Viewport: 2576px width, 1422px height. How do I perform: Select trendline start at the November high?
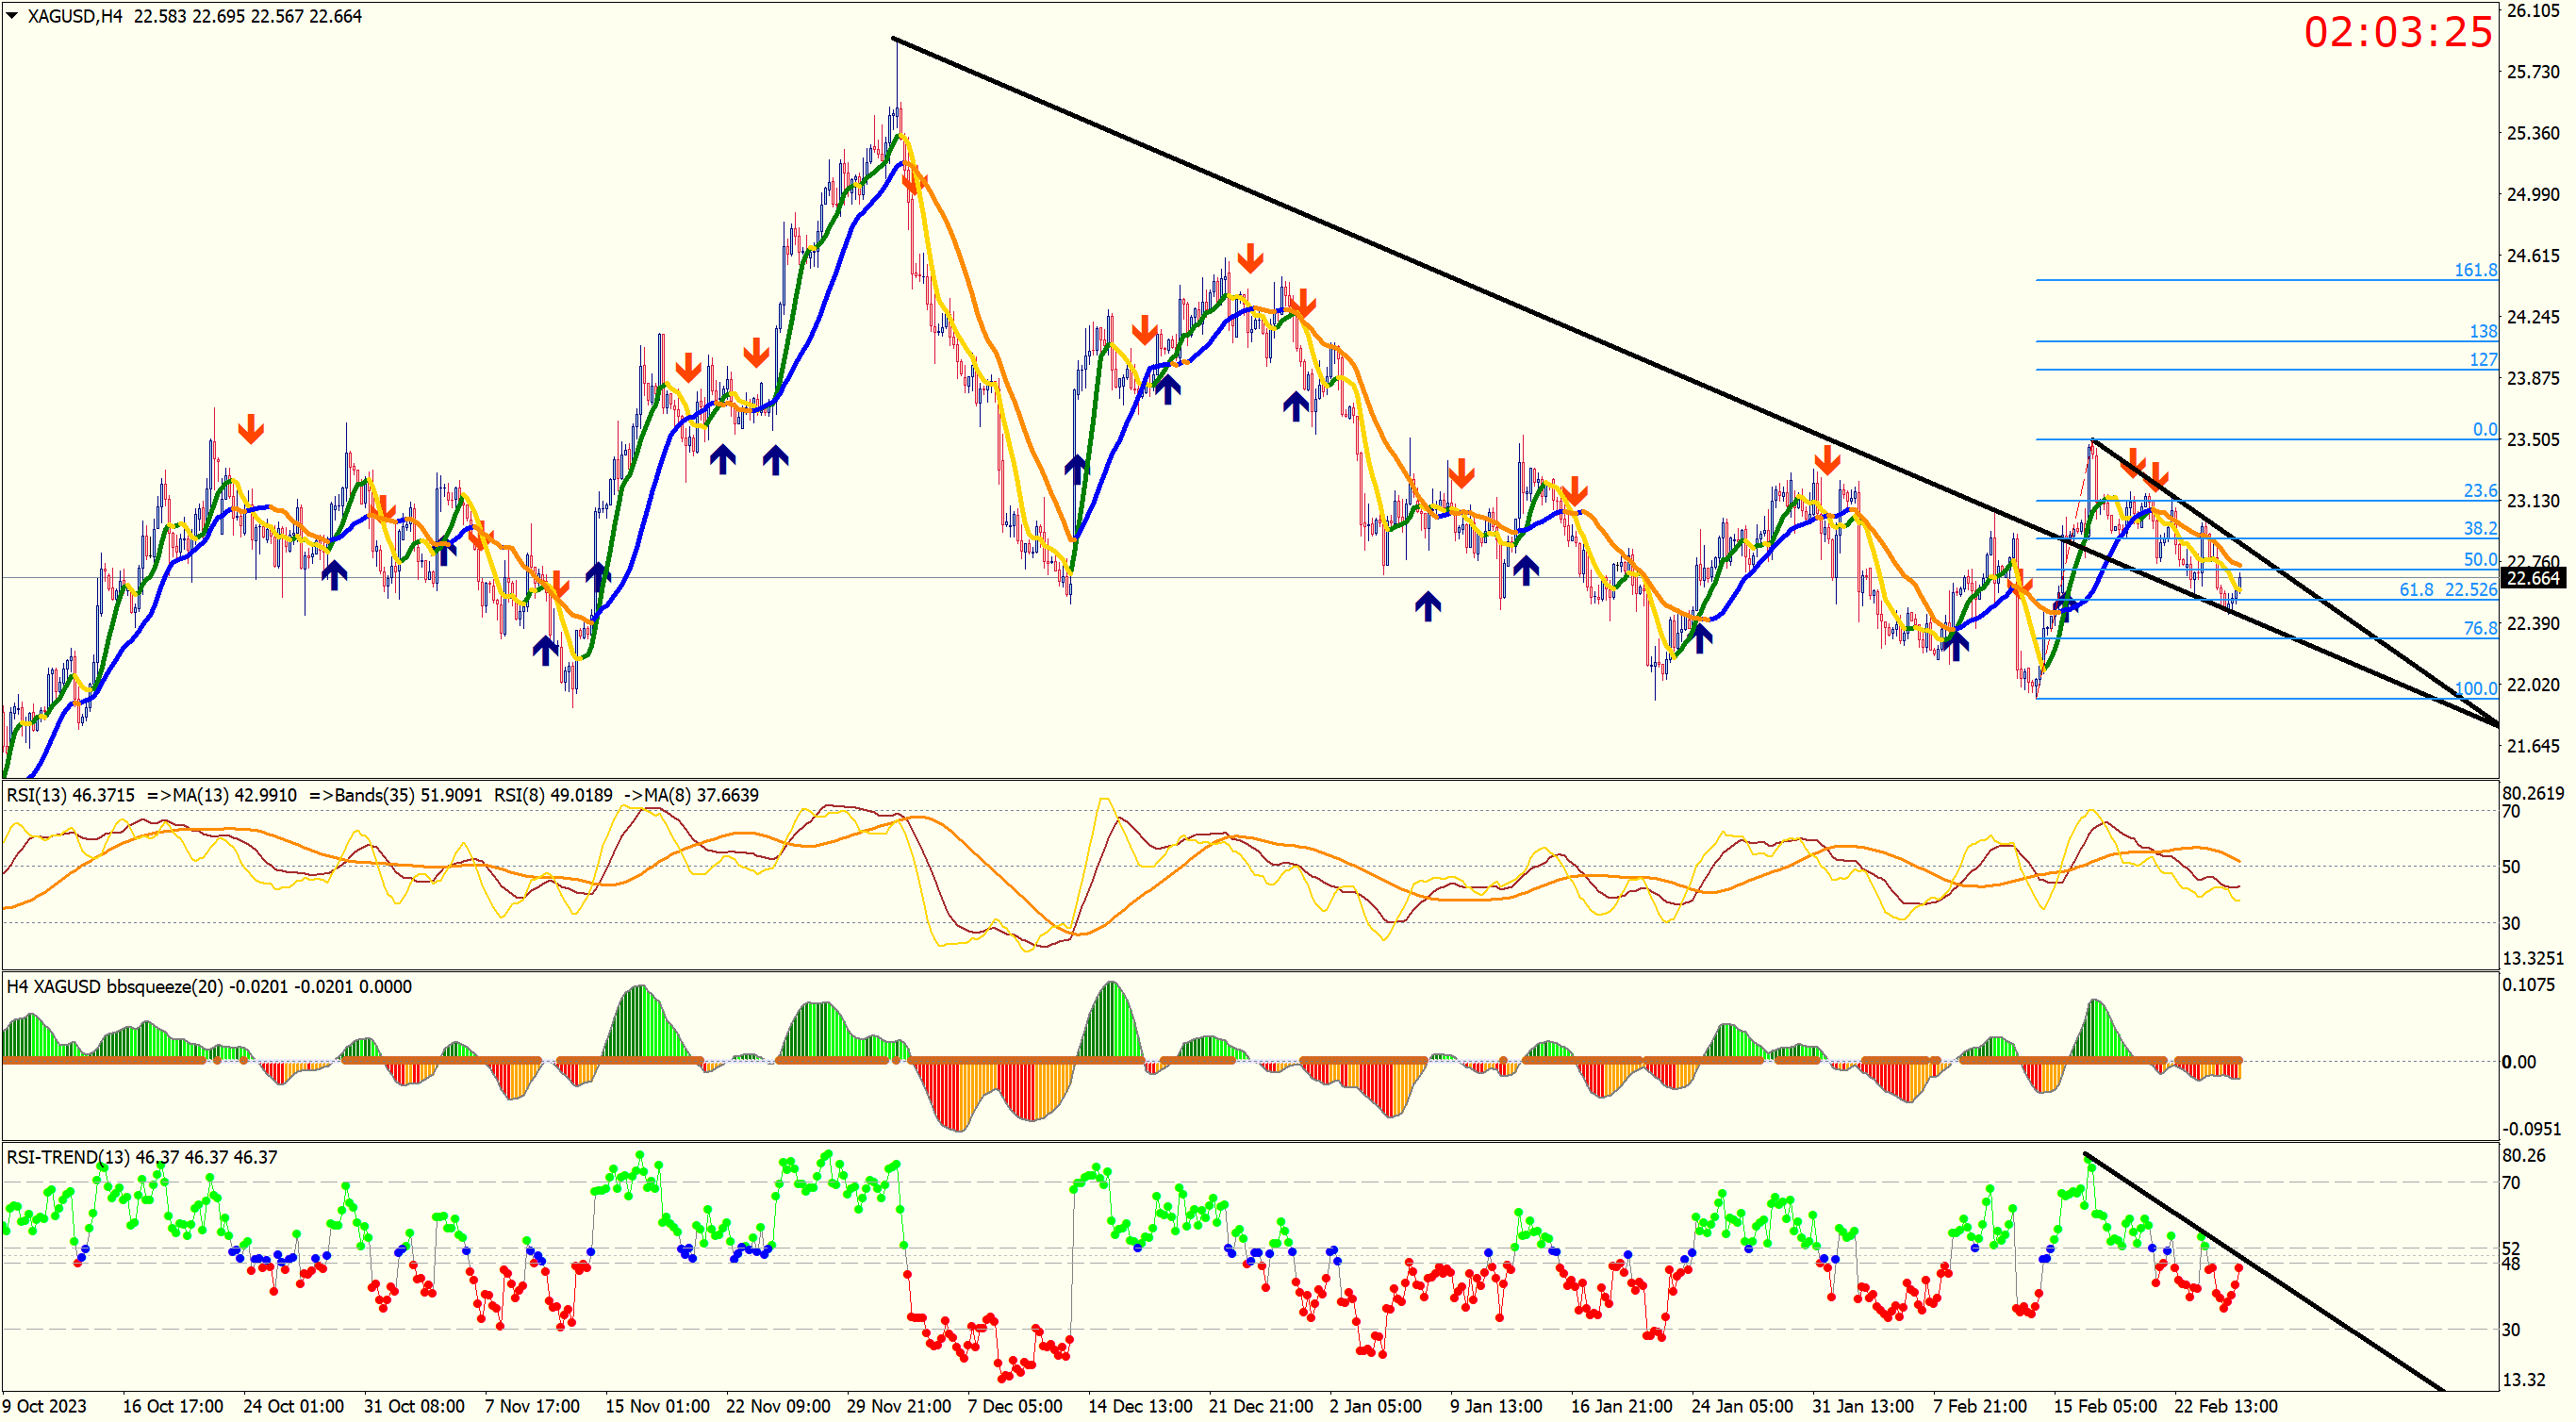(894, 39)
